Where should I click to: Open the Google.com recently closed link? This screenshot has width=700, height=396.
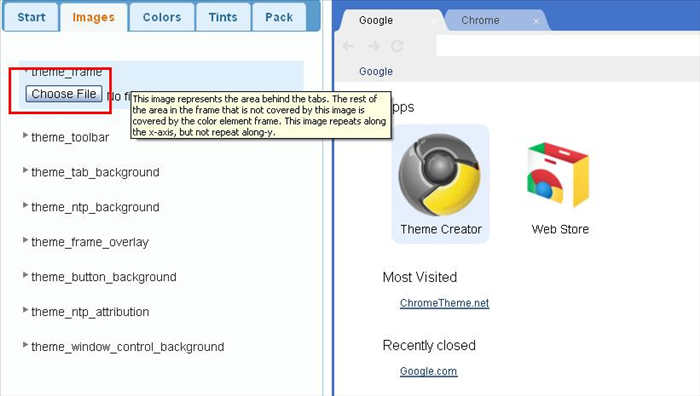pos(428,371)
